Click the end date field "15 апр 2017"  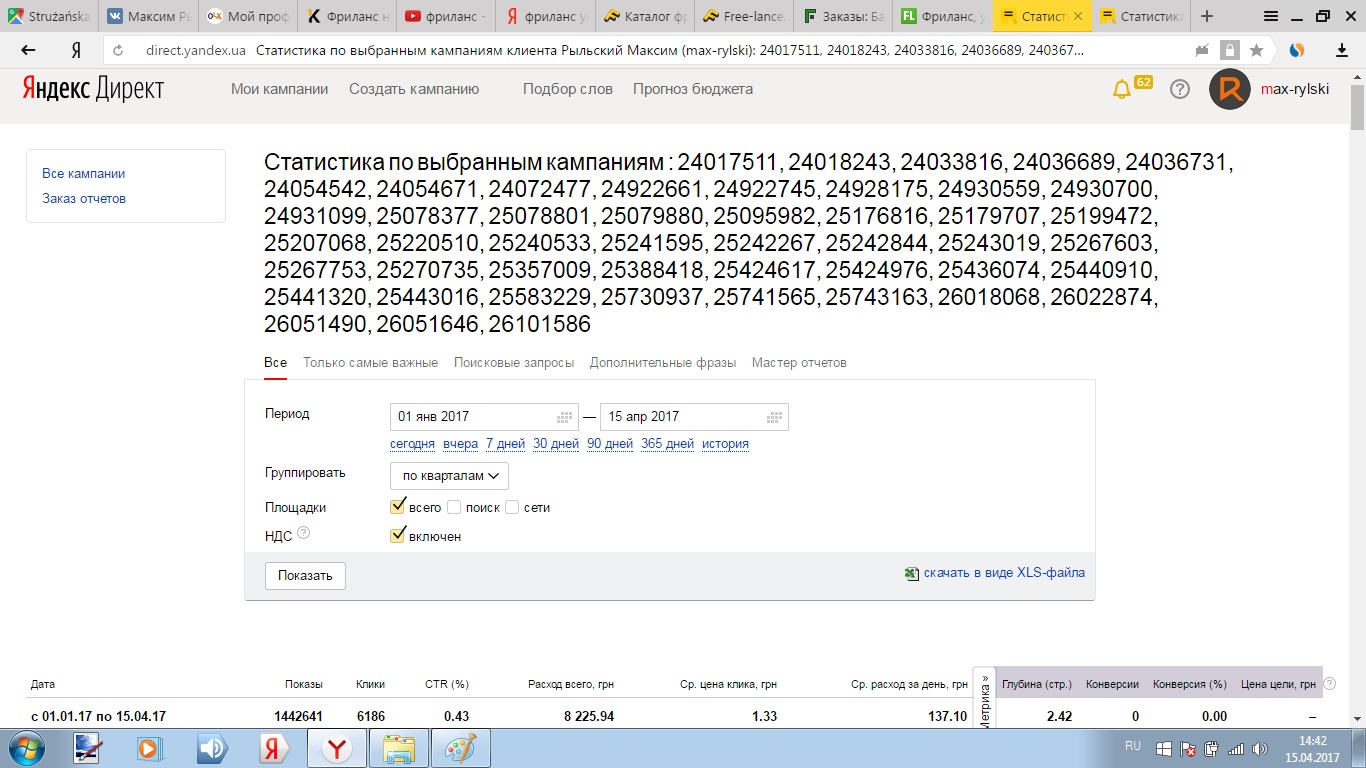coord(694,417)
